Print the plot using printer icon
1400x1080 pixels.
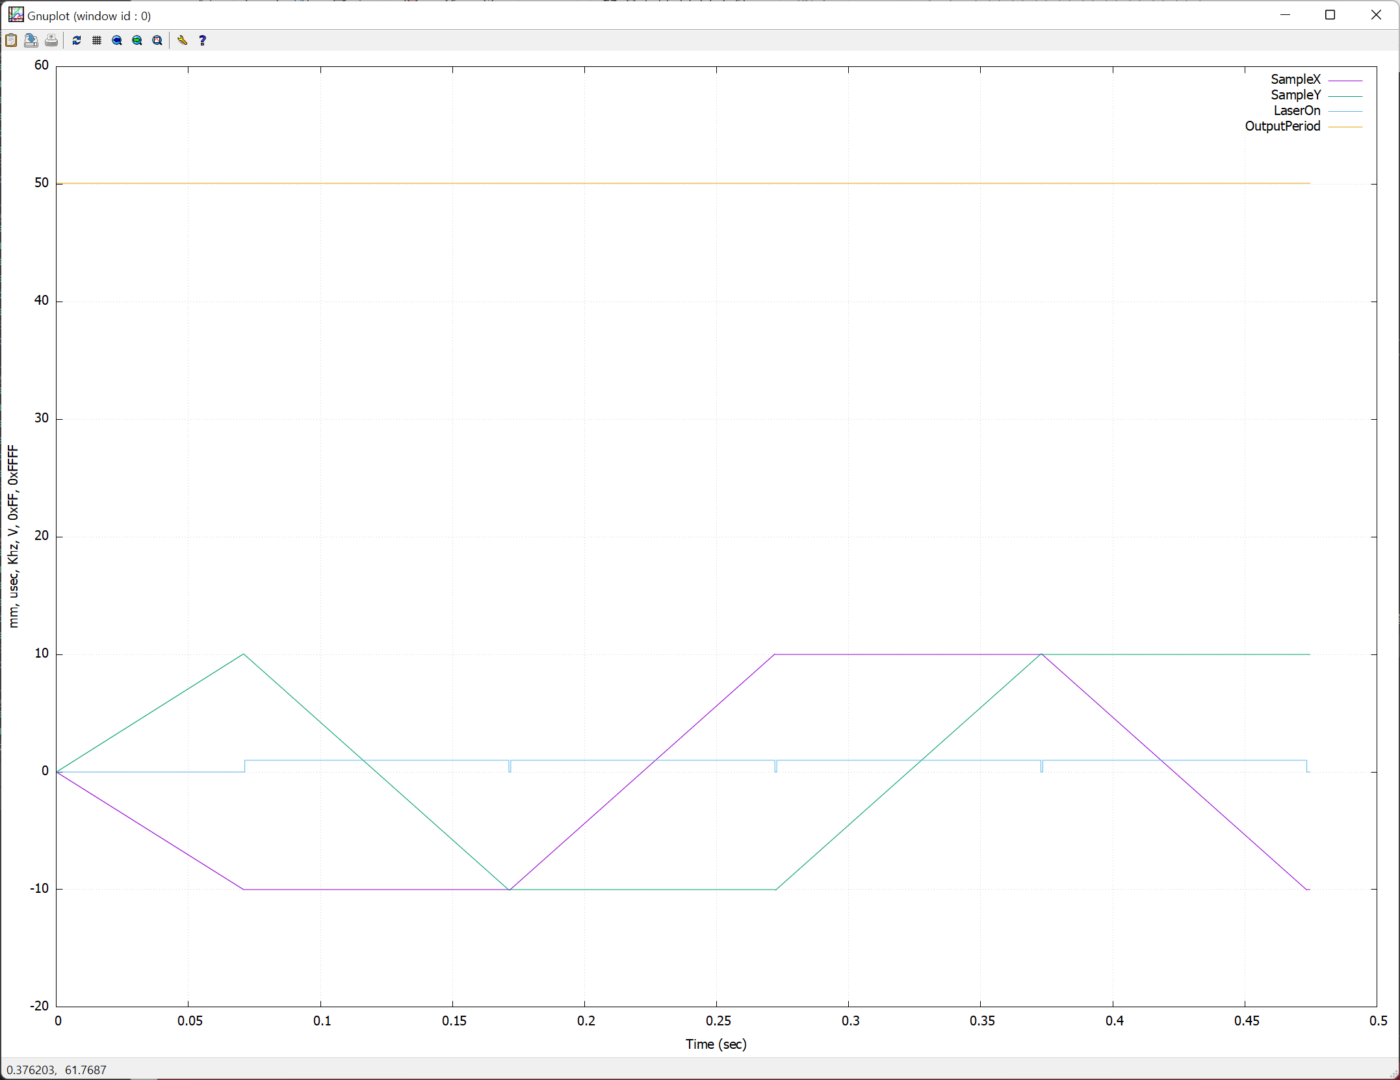tap(51, 40)
